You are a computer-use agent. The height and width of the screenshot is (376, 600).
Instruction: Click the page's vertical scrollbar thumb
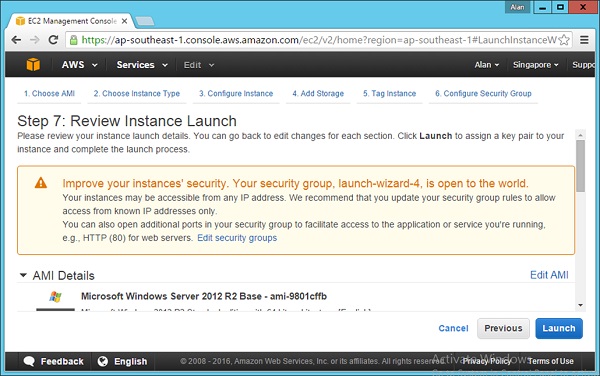[x=580, y=166]
